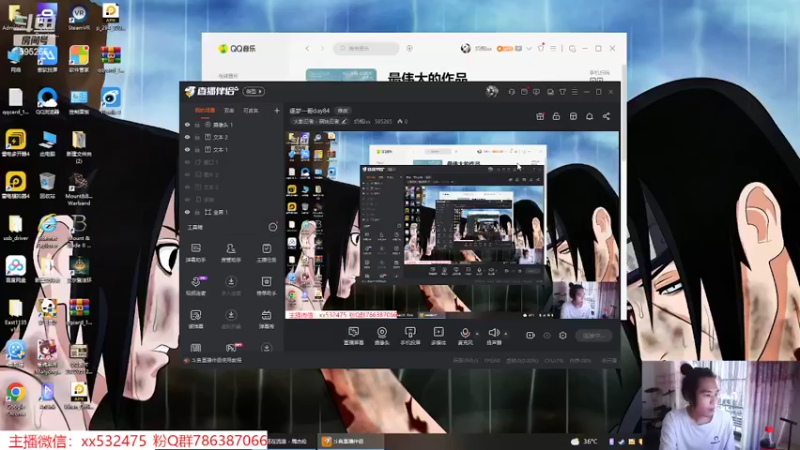This screenshot has height=450, width=800.
Task: Hide the 文本 2 layer
Action: coord(187,137)
